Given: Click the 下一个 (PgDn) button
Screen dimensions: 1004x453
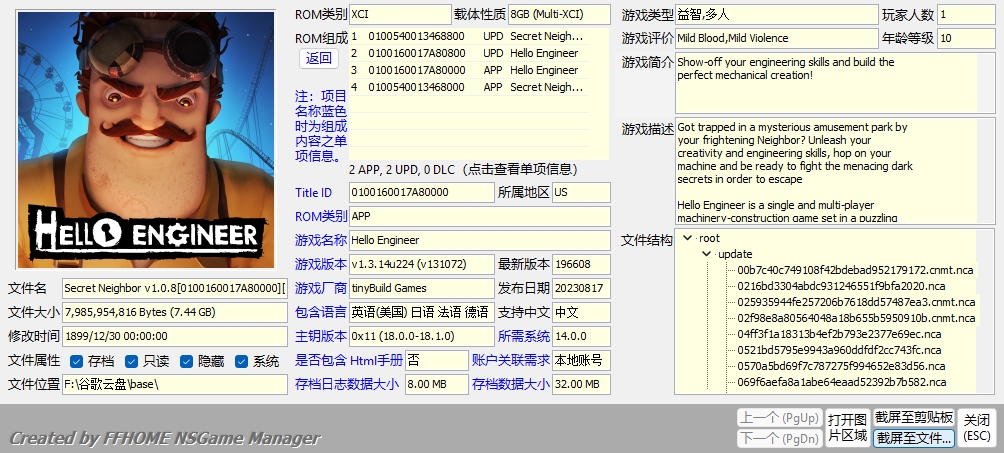Looking at the screenshot, I should tap(779, 438).
